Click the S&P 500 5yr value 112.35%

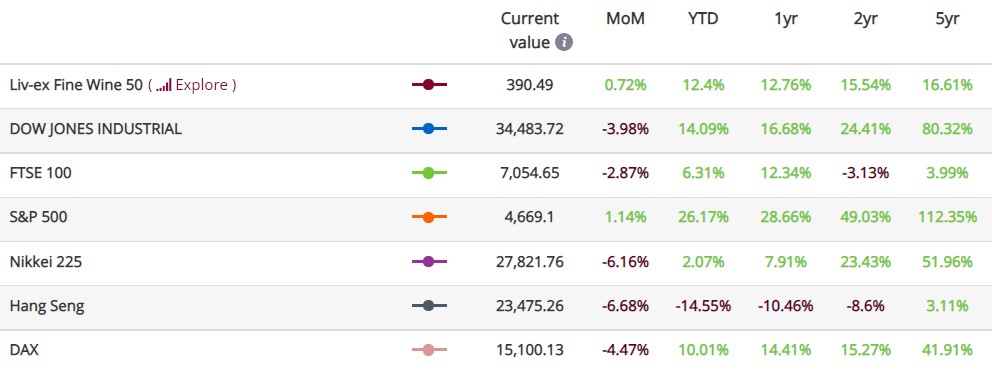pos(948,217)
